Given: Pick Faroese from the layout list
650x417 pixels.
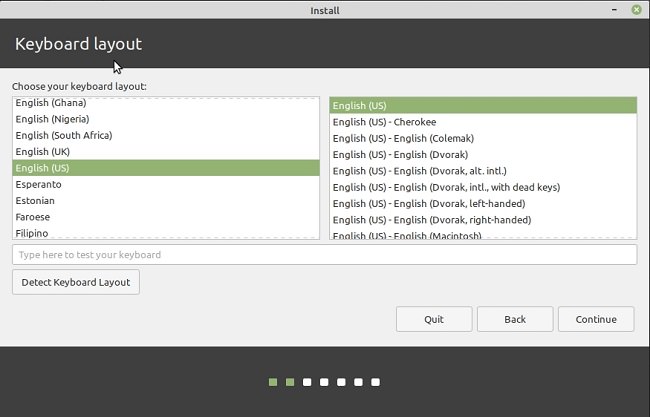Looking at the screenshot, I should (x=166, y=217).
